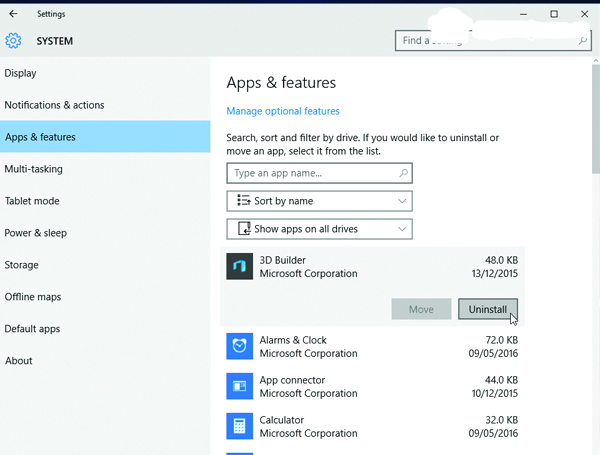
Task: Click the Find a setting search box
Action: (493, 41)
